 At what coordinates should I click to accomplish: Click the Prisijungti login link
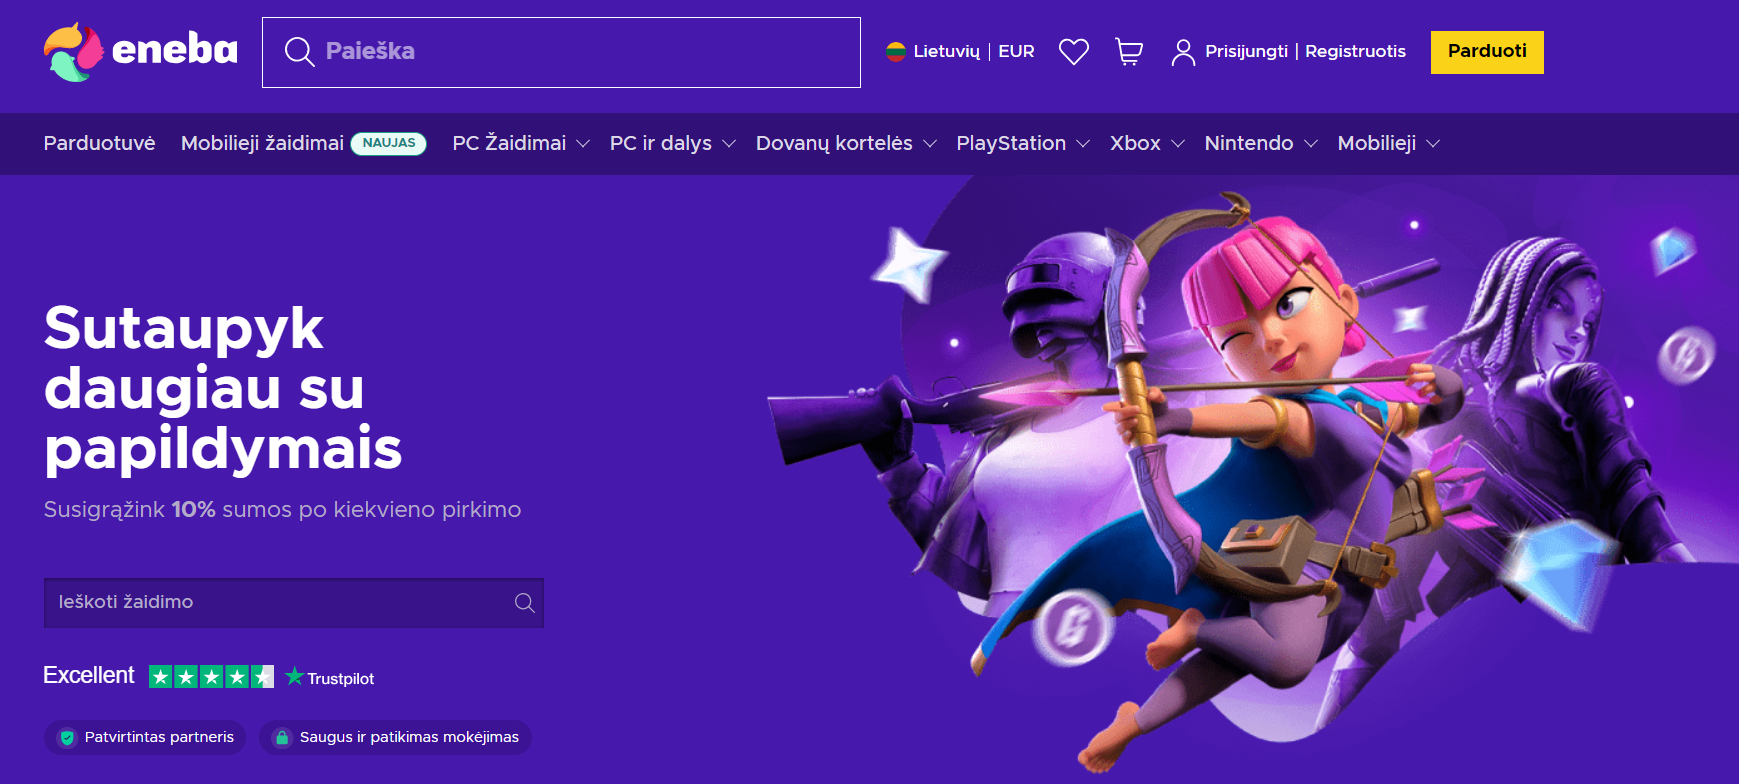click(1246, 52)
